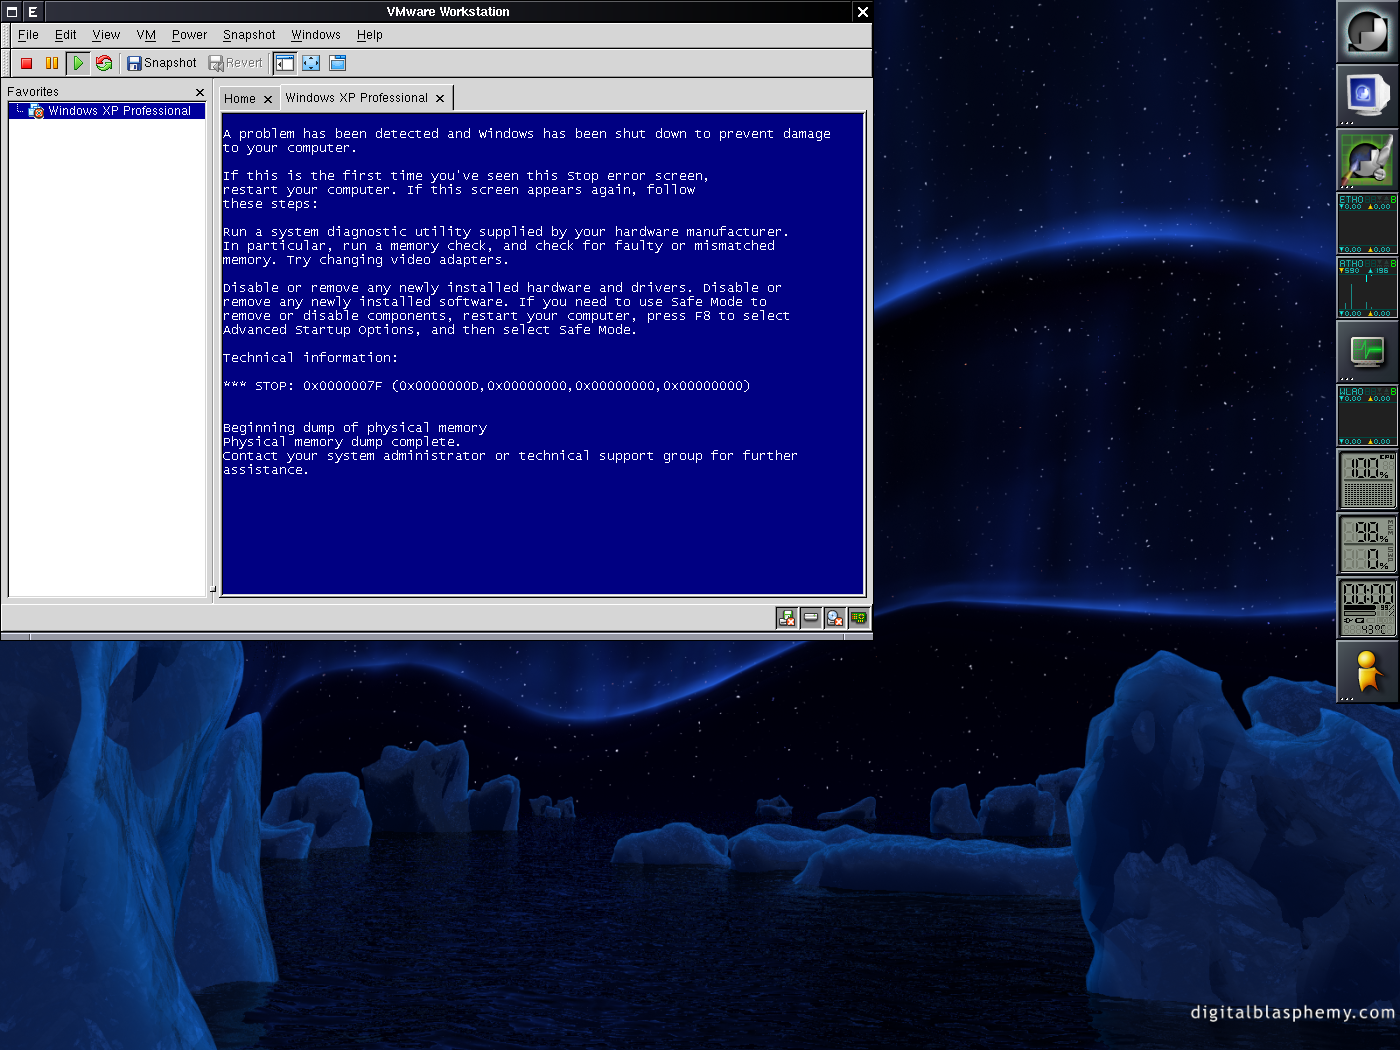Click inside the blue screen VM display
The width and height of the screenshot is (1400, 1050).
tap(543, 354)
